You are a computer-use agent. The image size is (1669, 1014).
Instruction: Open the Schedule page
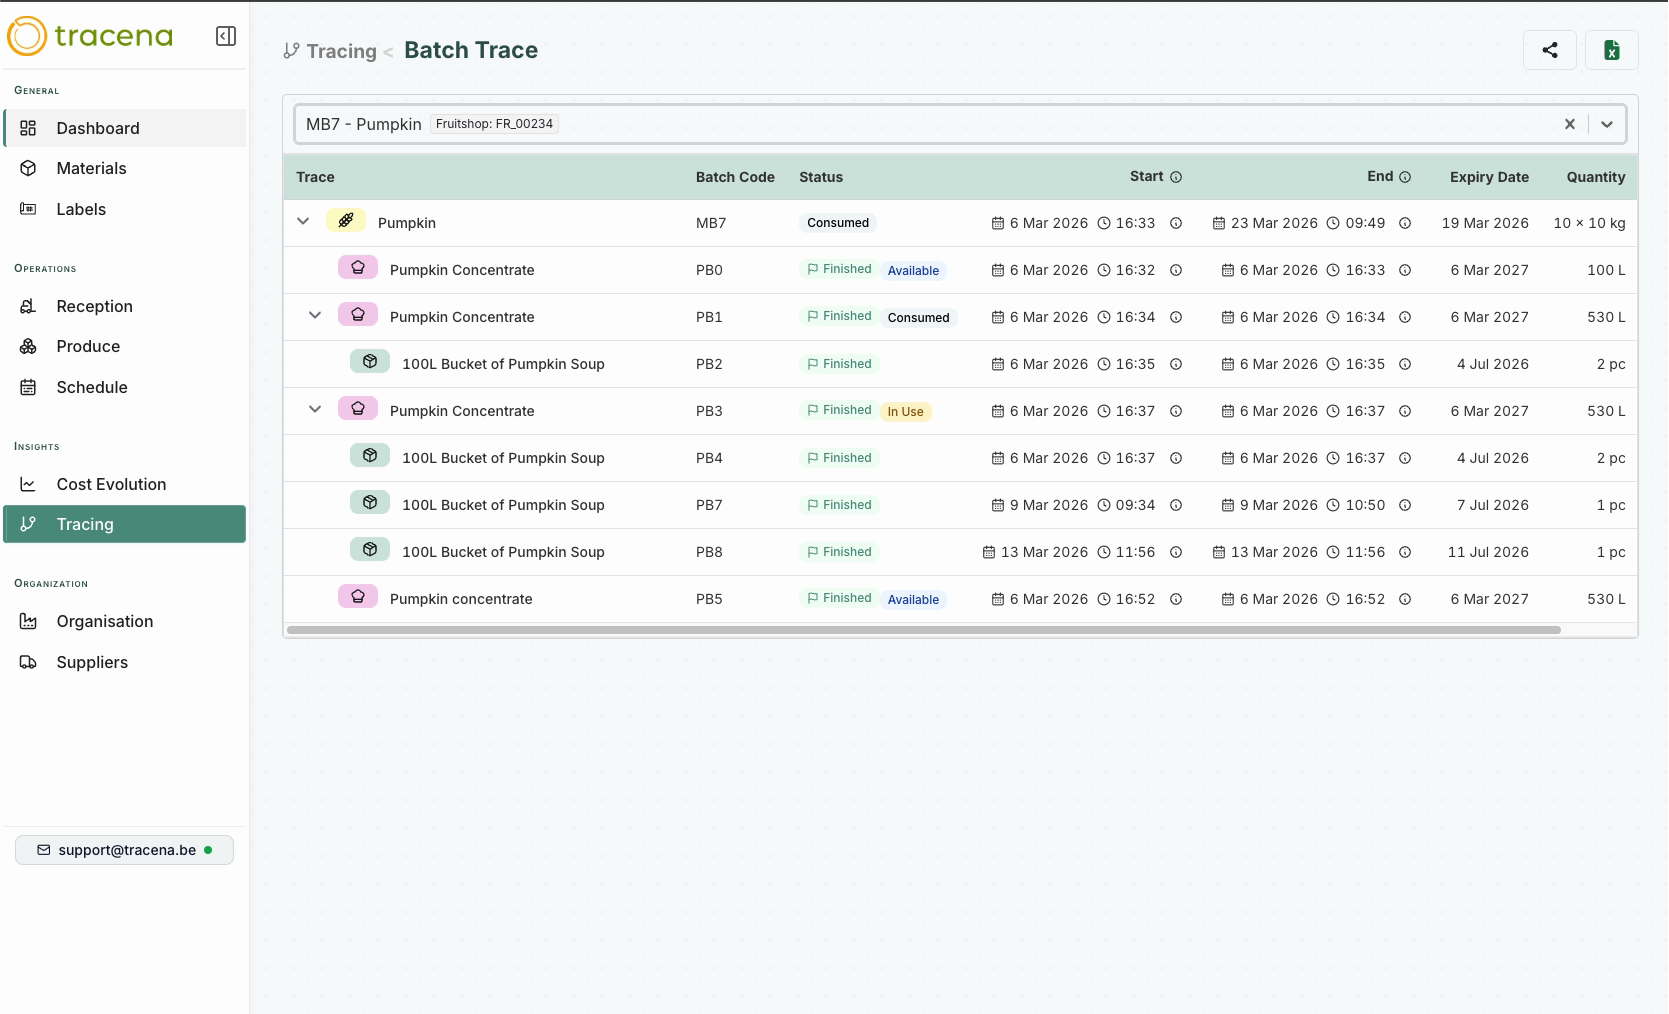pyautogui.click(x=125, y=387)
